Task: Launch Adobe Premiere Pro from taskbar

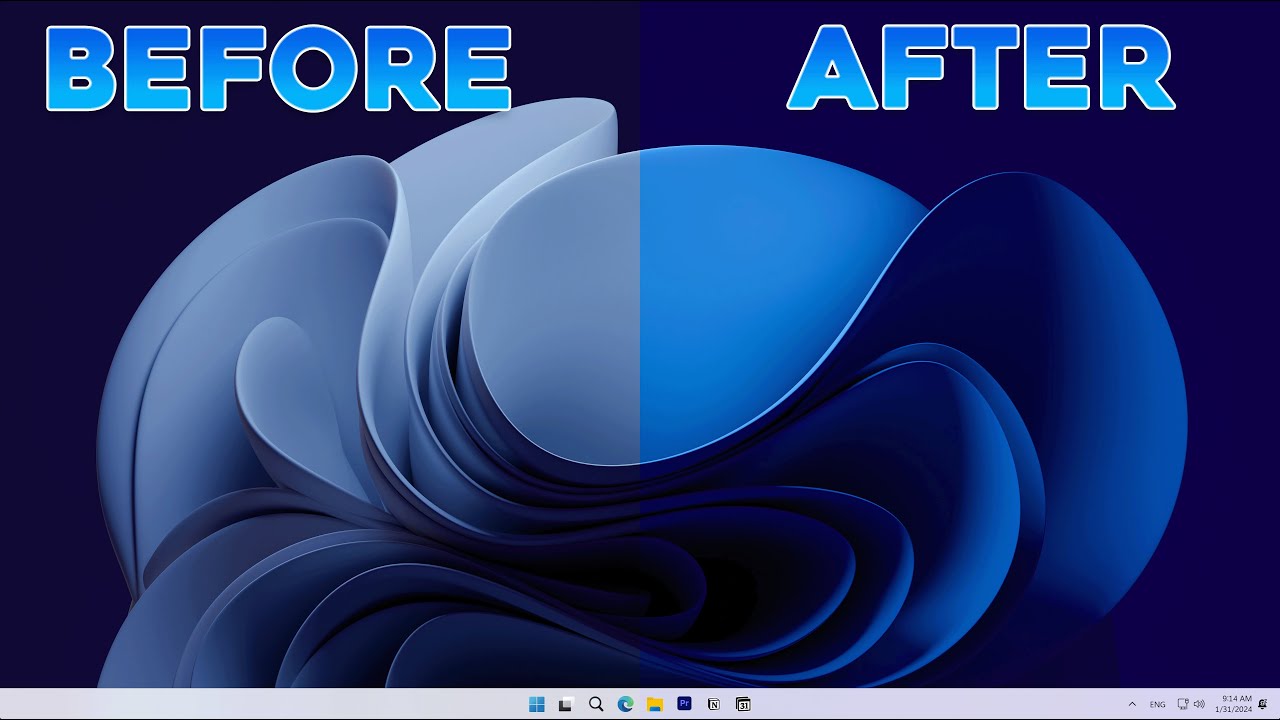Action: coord(684,704)
